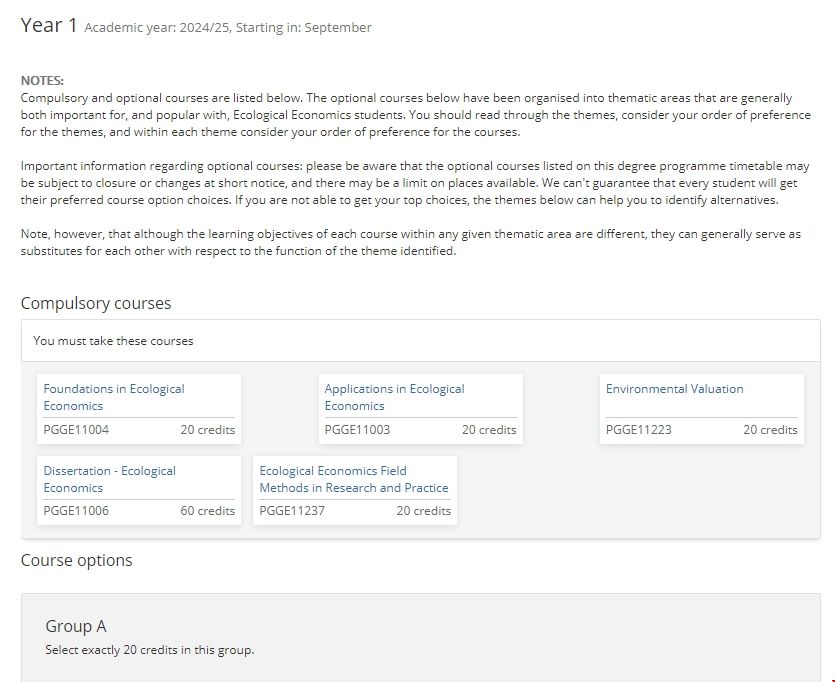Click course code PGGE11004
Image resolution: width=835 pixels, height=682 pixels.
point(76,430)
